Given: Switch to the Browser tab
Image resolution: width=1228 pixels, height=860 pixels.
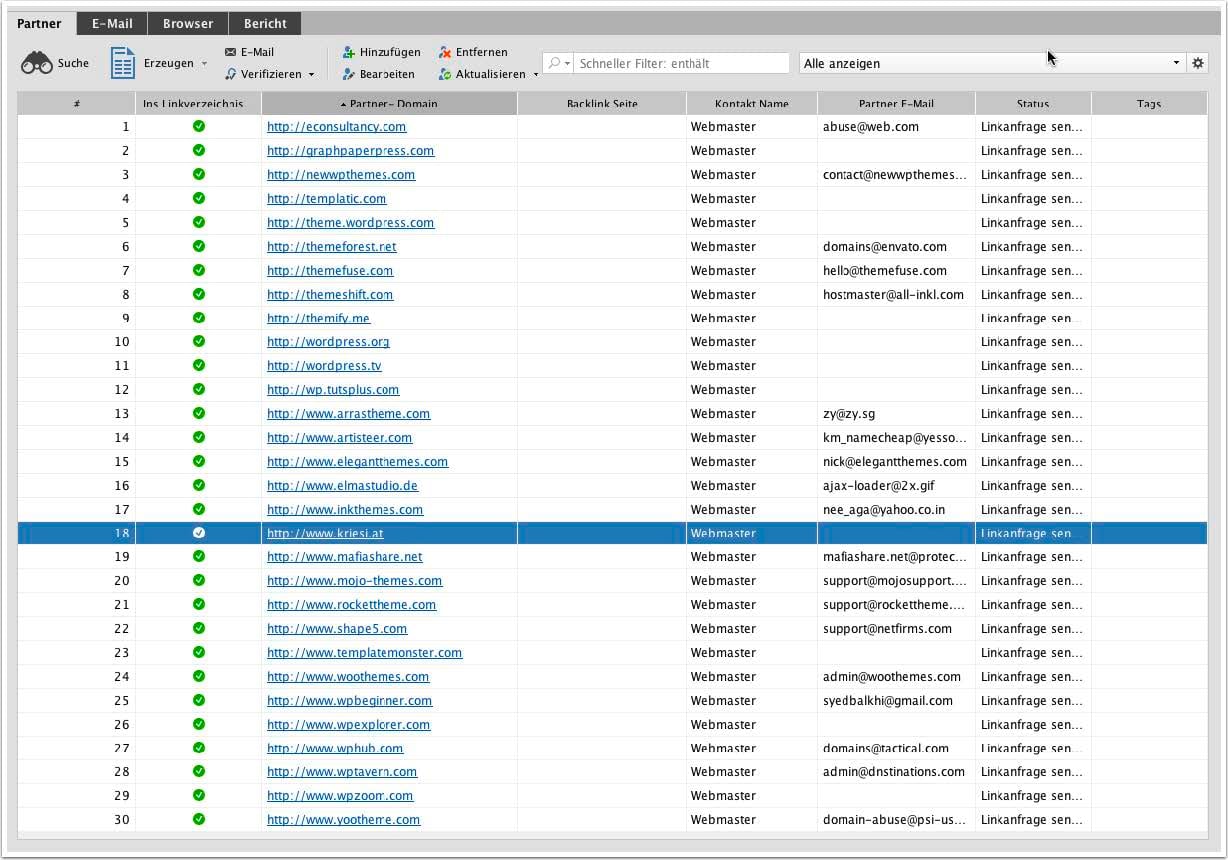Looking at the screenshot, I should tap(188, 23).
